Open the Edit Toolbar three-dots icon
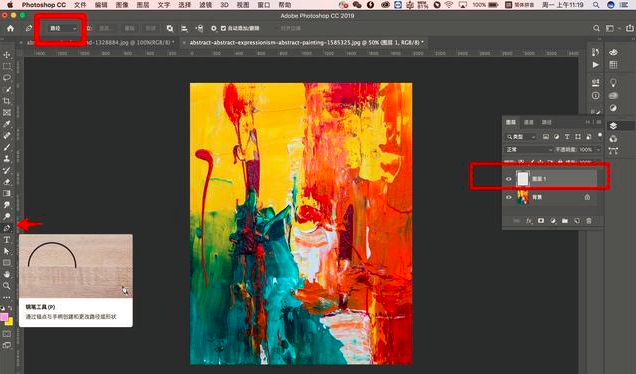 click(7, 297)
